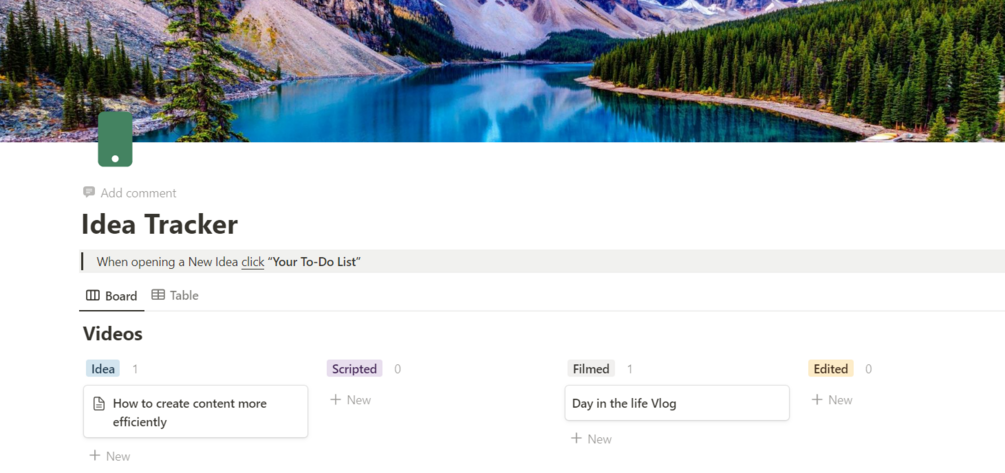
Task: Click the document icon on the content card
Action: click(99, 403)
